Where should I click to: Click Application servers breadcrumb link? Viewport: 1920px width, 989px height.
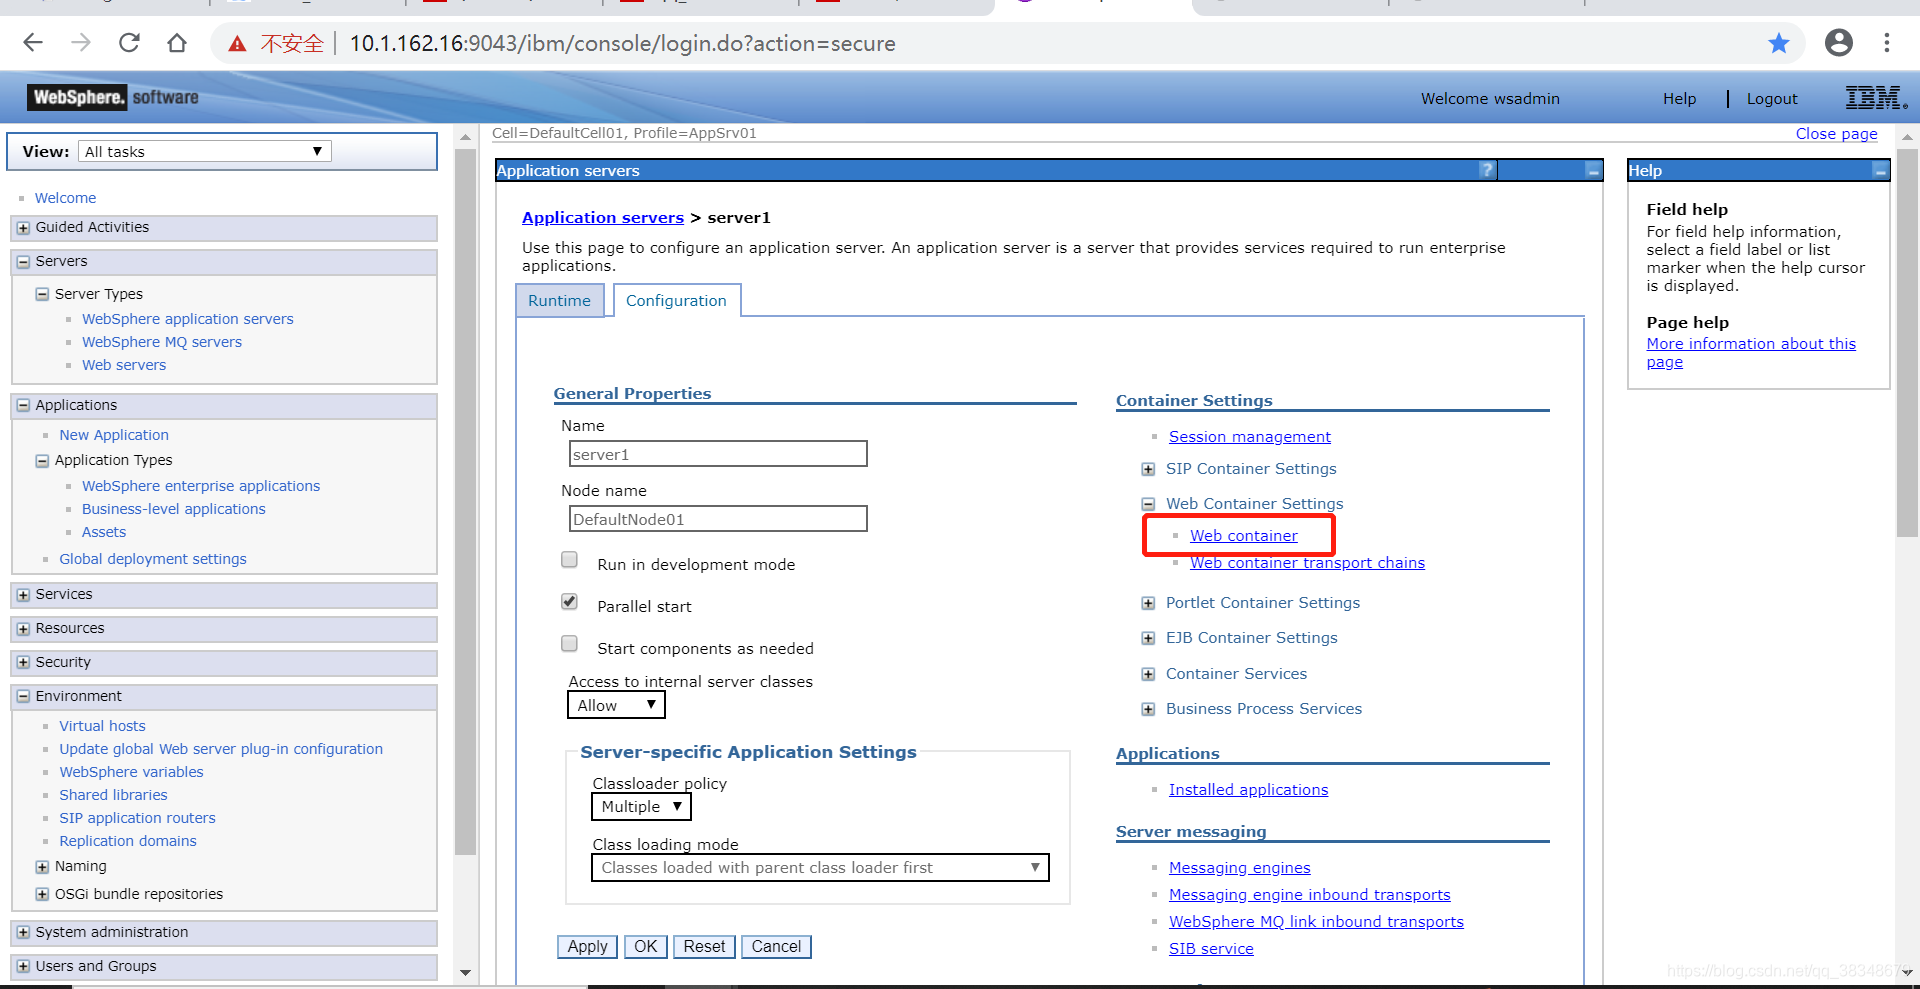click(x=603, y=217)
